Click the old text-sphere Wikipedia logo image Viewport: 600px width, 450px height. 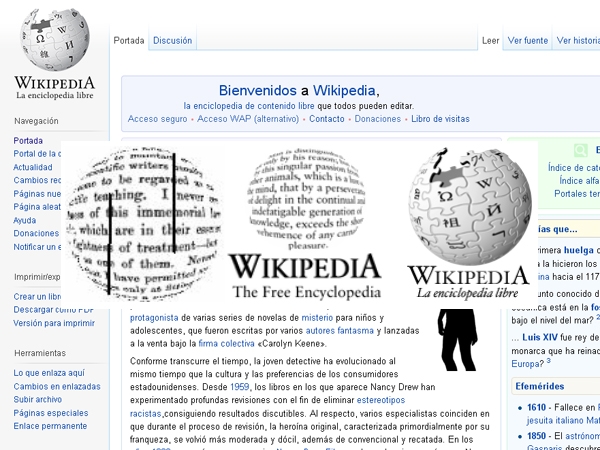pos(143,224)
